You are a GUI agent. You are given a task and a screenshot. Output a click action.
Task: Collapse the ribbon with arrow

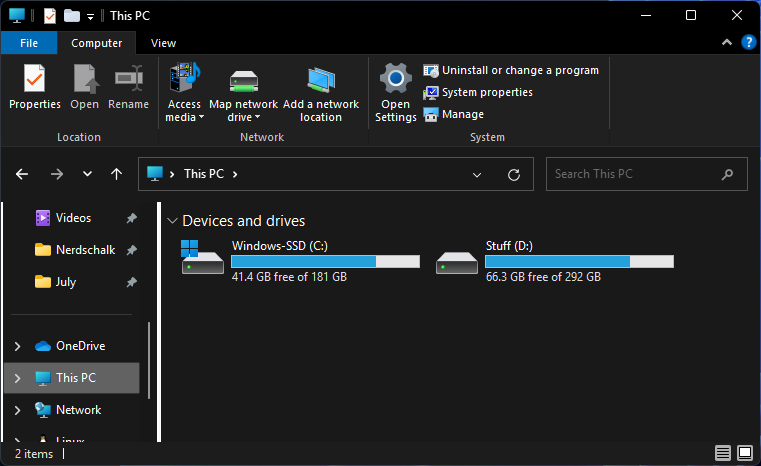pos(727,43)
